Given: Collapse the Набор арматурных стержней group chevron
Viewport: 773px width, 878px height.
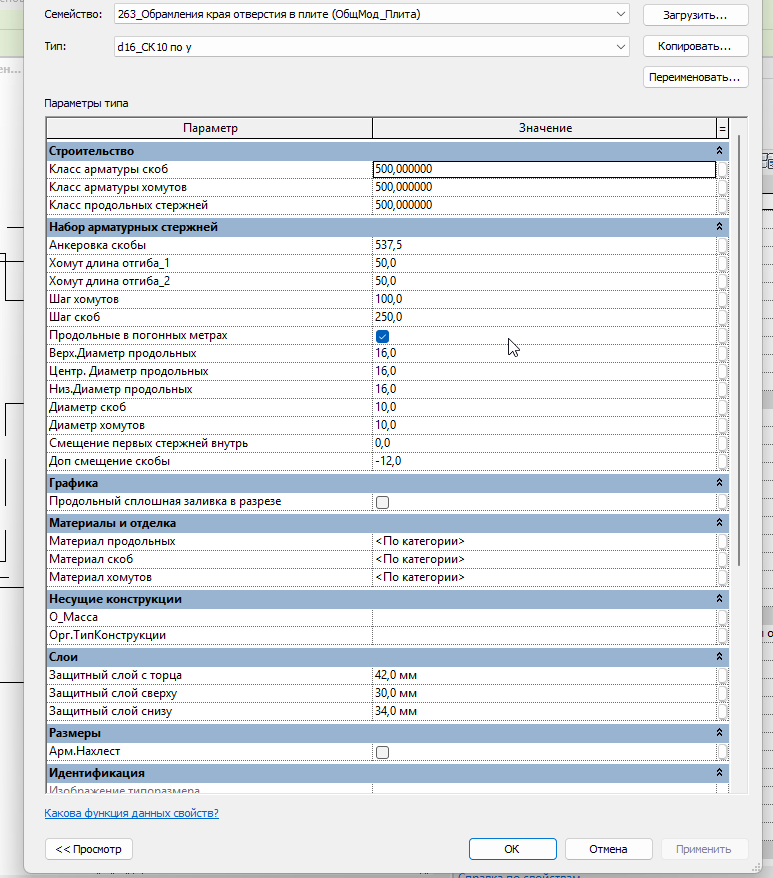Looking at the screenshot, I should tap(719, 227).
